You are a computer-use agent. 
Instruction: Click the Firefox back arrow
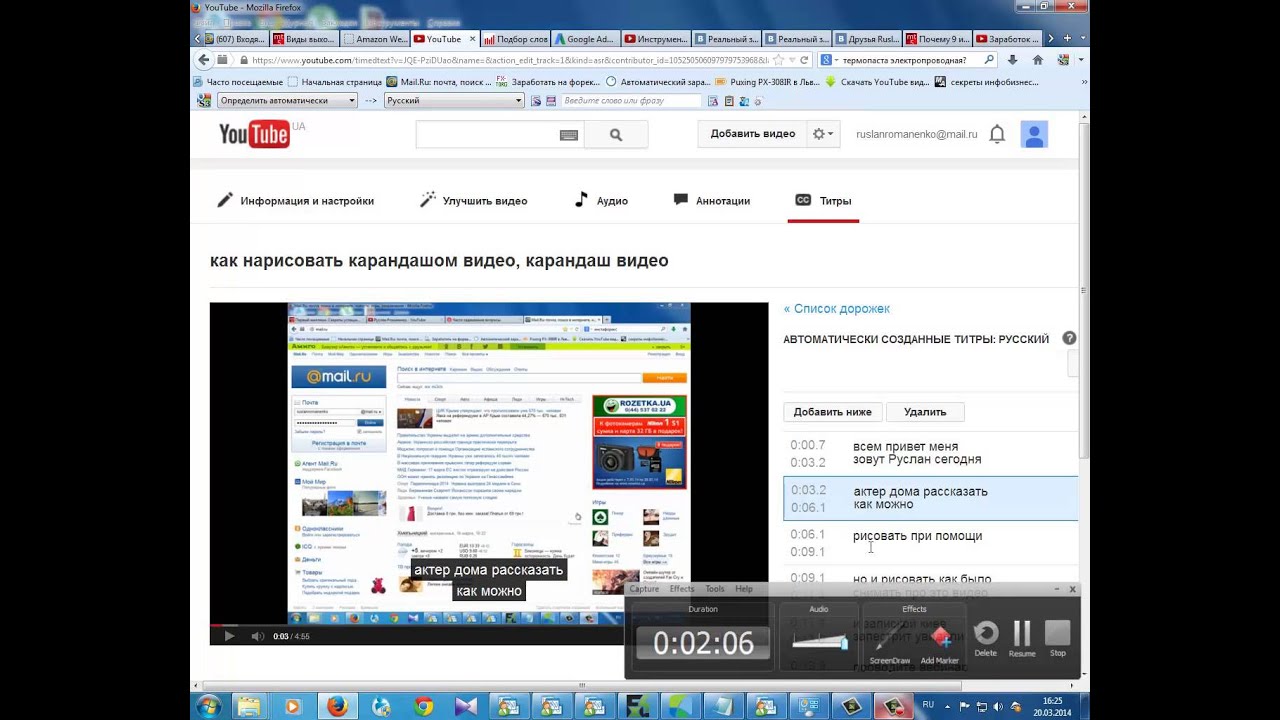204,60
